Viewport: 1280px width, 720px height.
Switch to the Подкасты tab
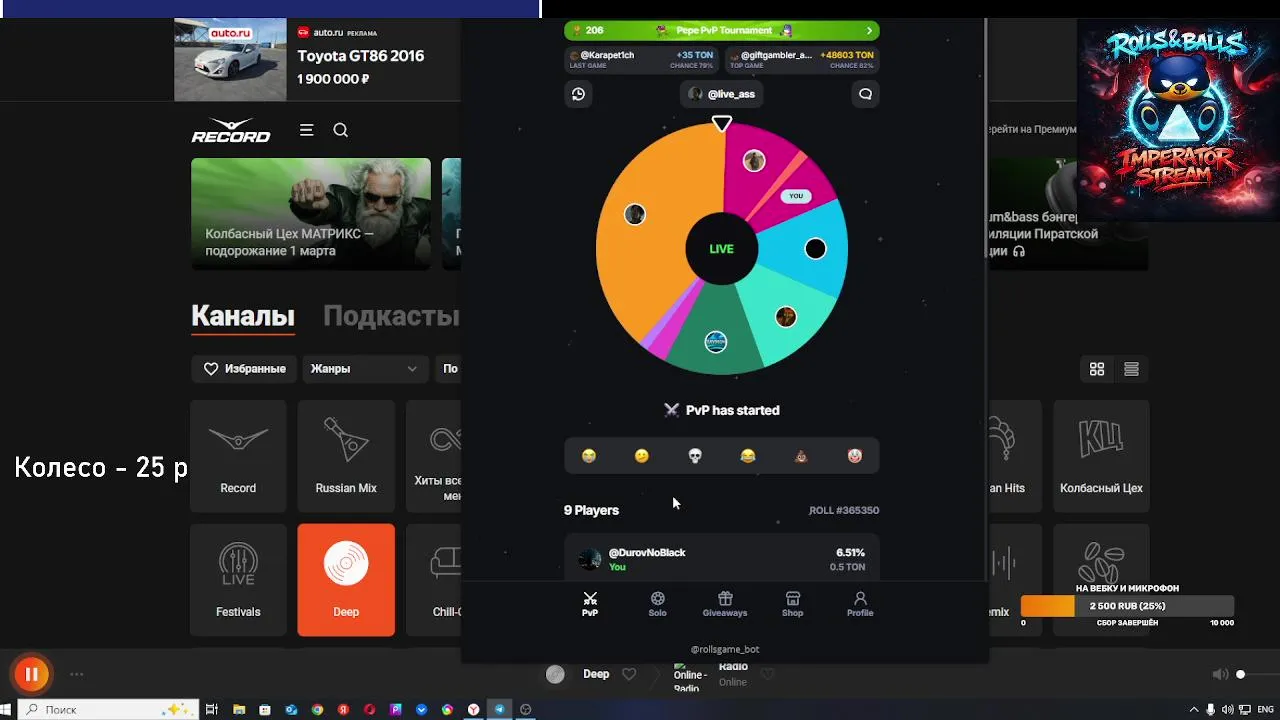point(391,316)
